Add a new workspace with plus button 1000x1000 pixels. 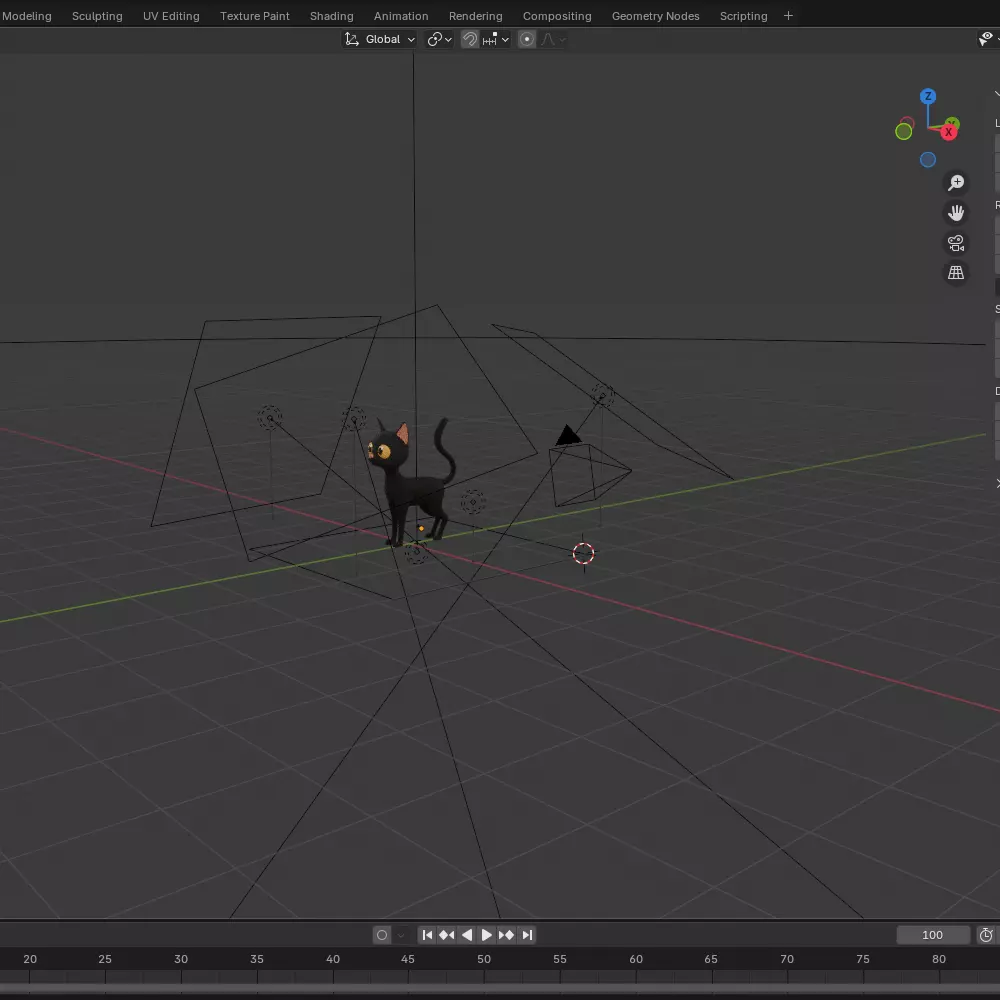[x=788, y=16]
